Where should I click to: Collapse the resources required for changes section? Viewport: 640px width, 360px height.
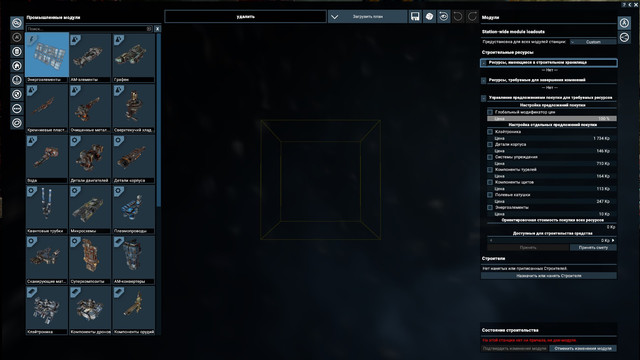(484, 80)
